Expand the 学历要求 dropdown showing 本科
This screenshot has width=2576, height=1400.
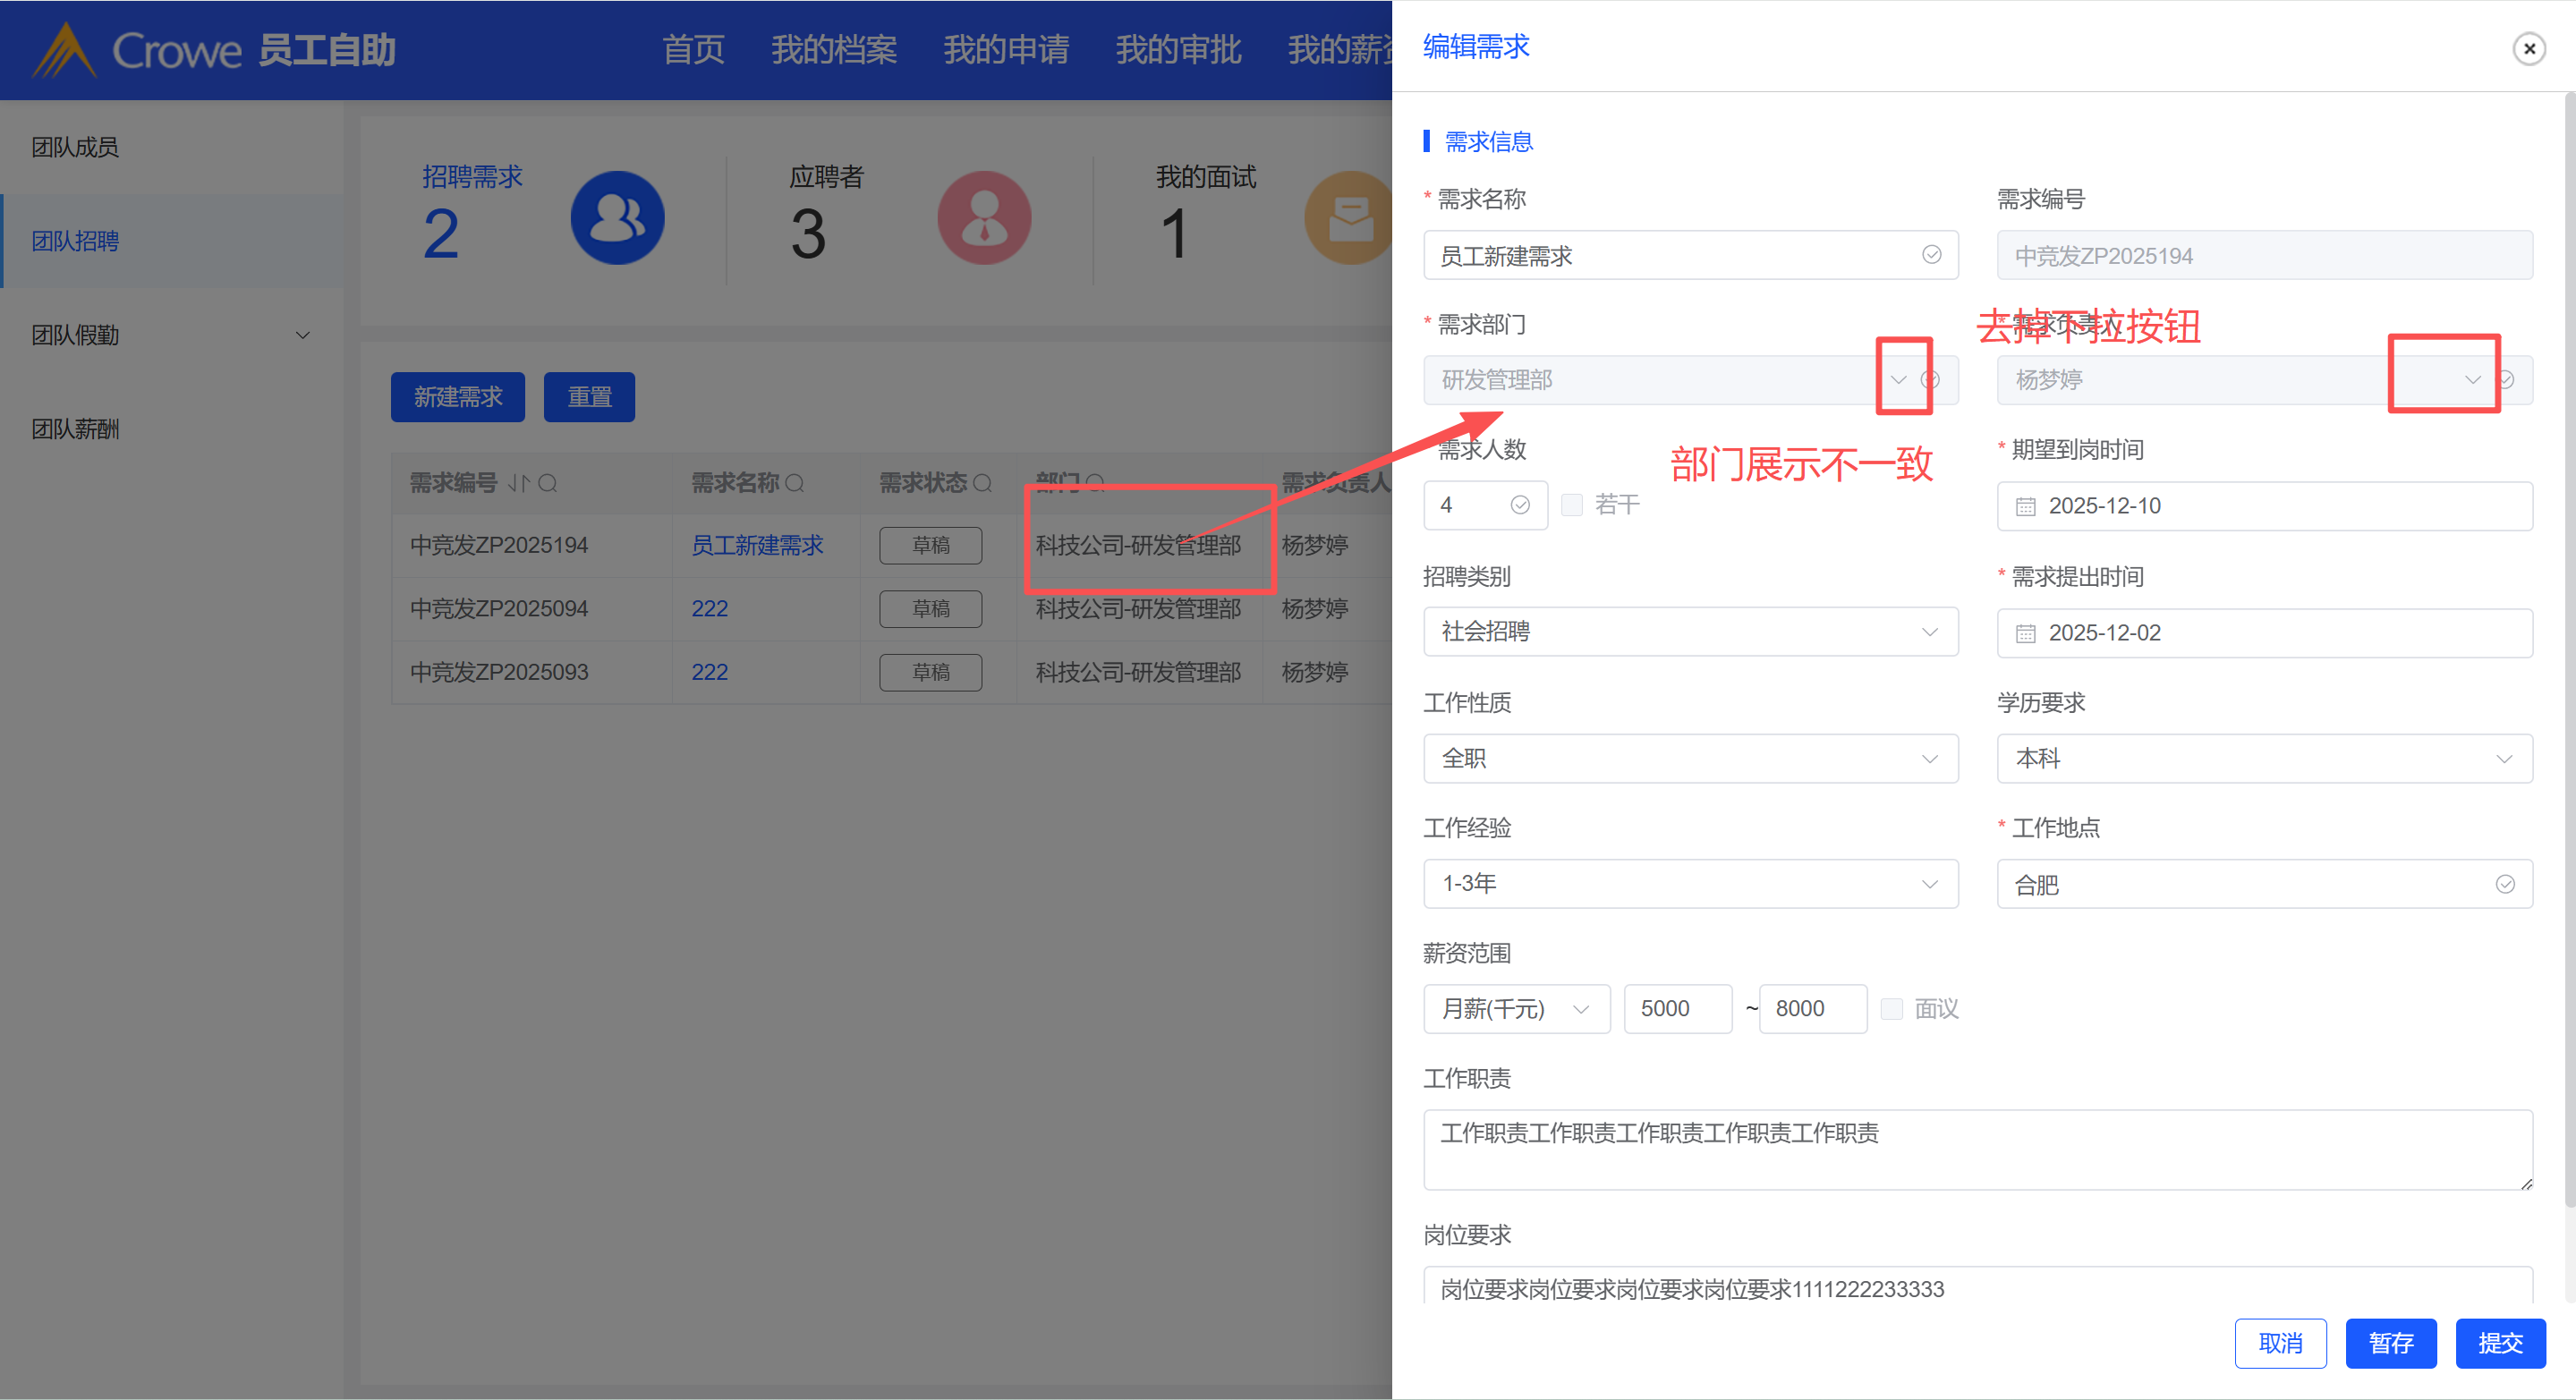[x=2264, y=759]
